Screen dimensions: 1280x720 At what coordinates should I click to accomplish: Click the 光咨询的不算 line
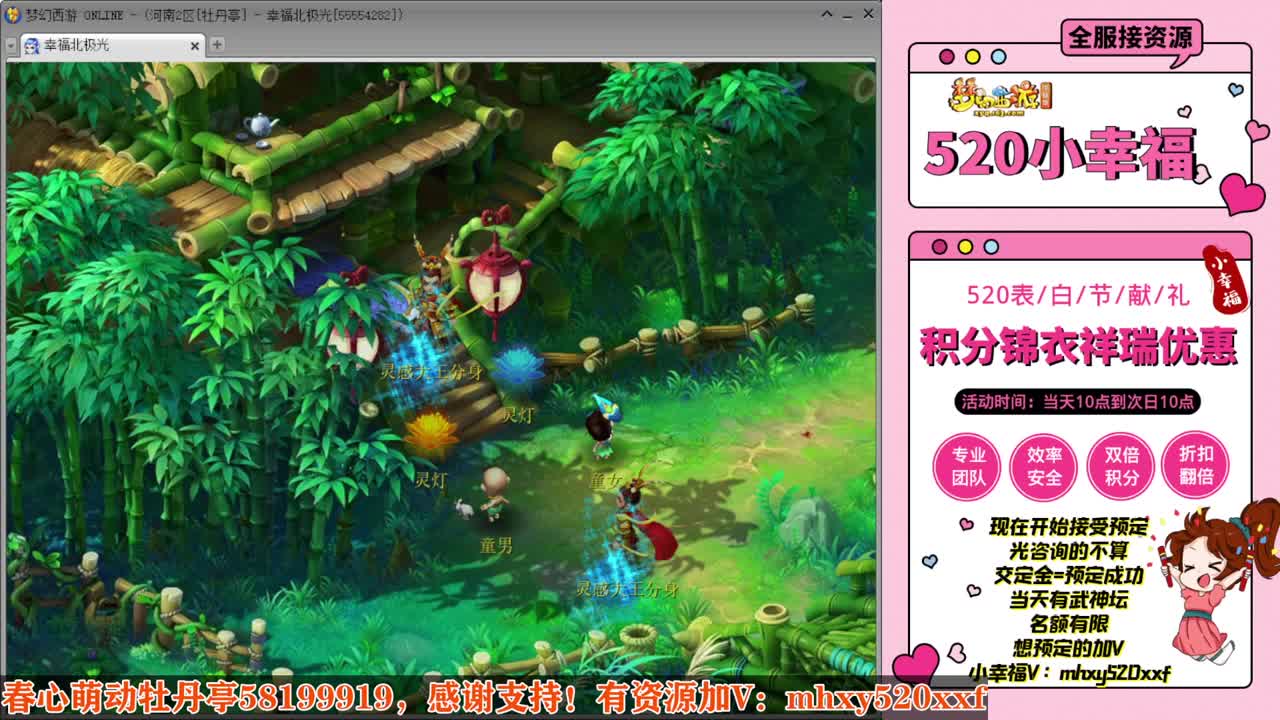pos(1069,551)
